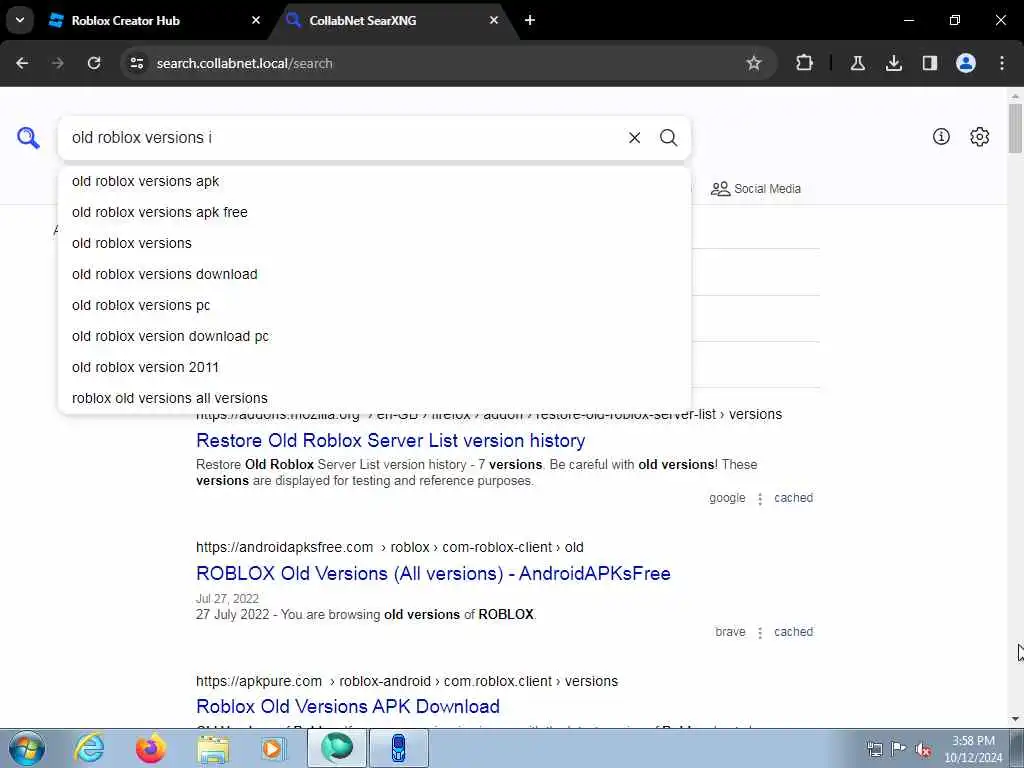The height and width of the screenshot is (768, 1024).
Task: Click the scrollbar down arrow
Action: (x=1015, y=720)
